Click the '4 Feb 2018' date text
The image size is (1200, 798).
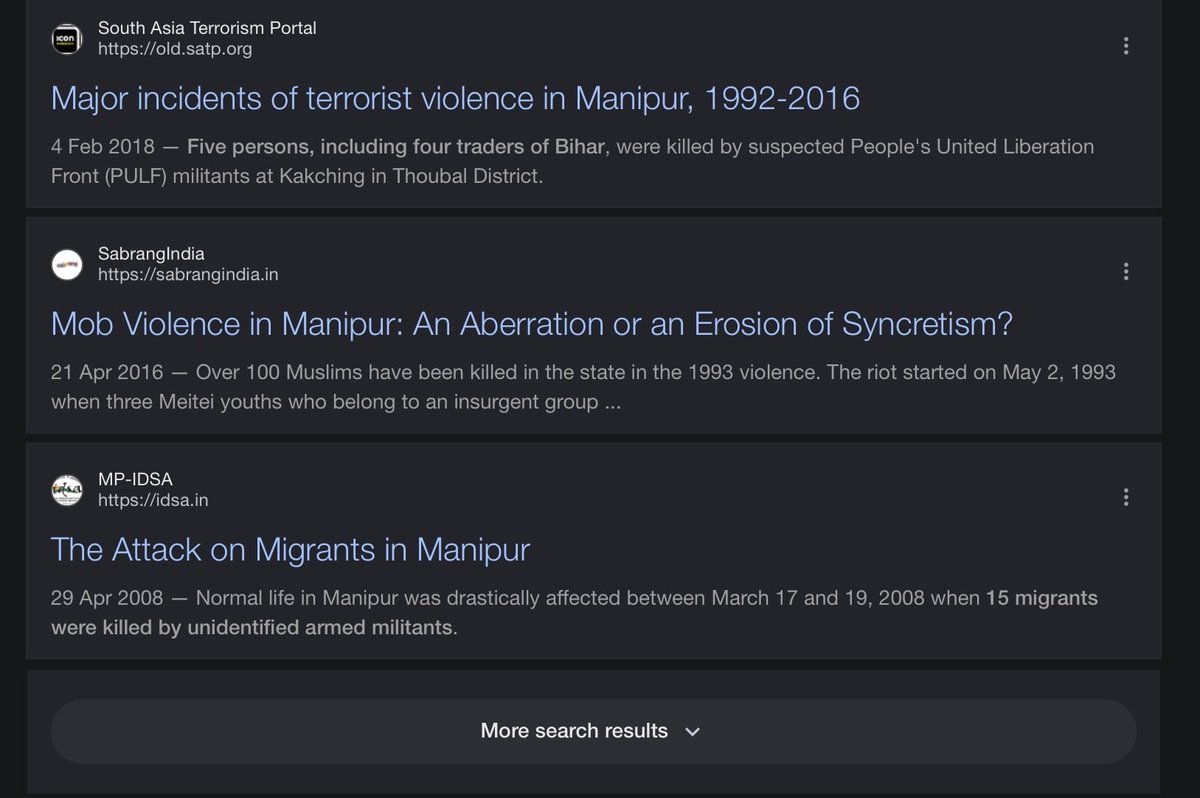coord(103,147)
